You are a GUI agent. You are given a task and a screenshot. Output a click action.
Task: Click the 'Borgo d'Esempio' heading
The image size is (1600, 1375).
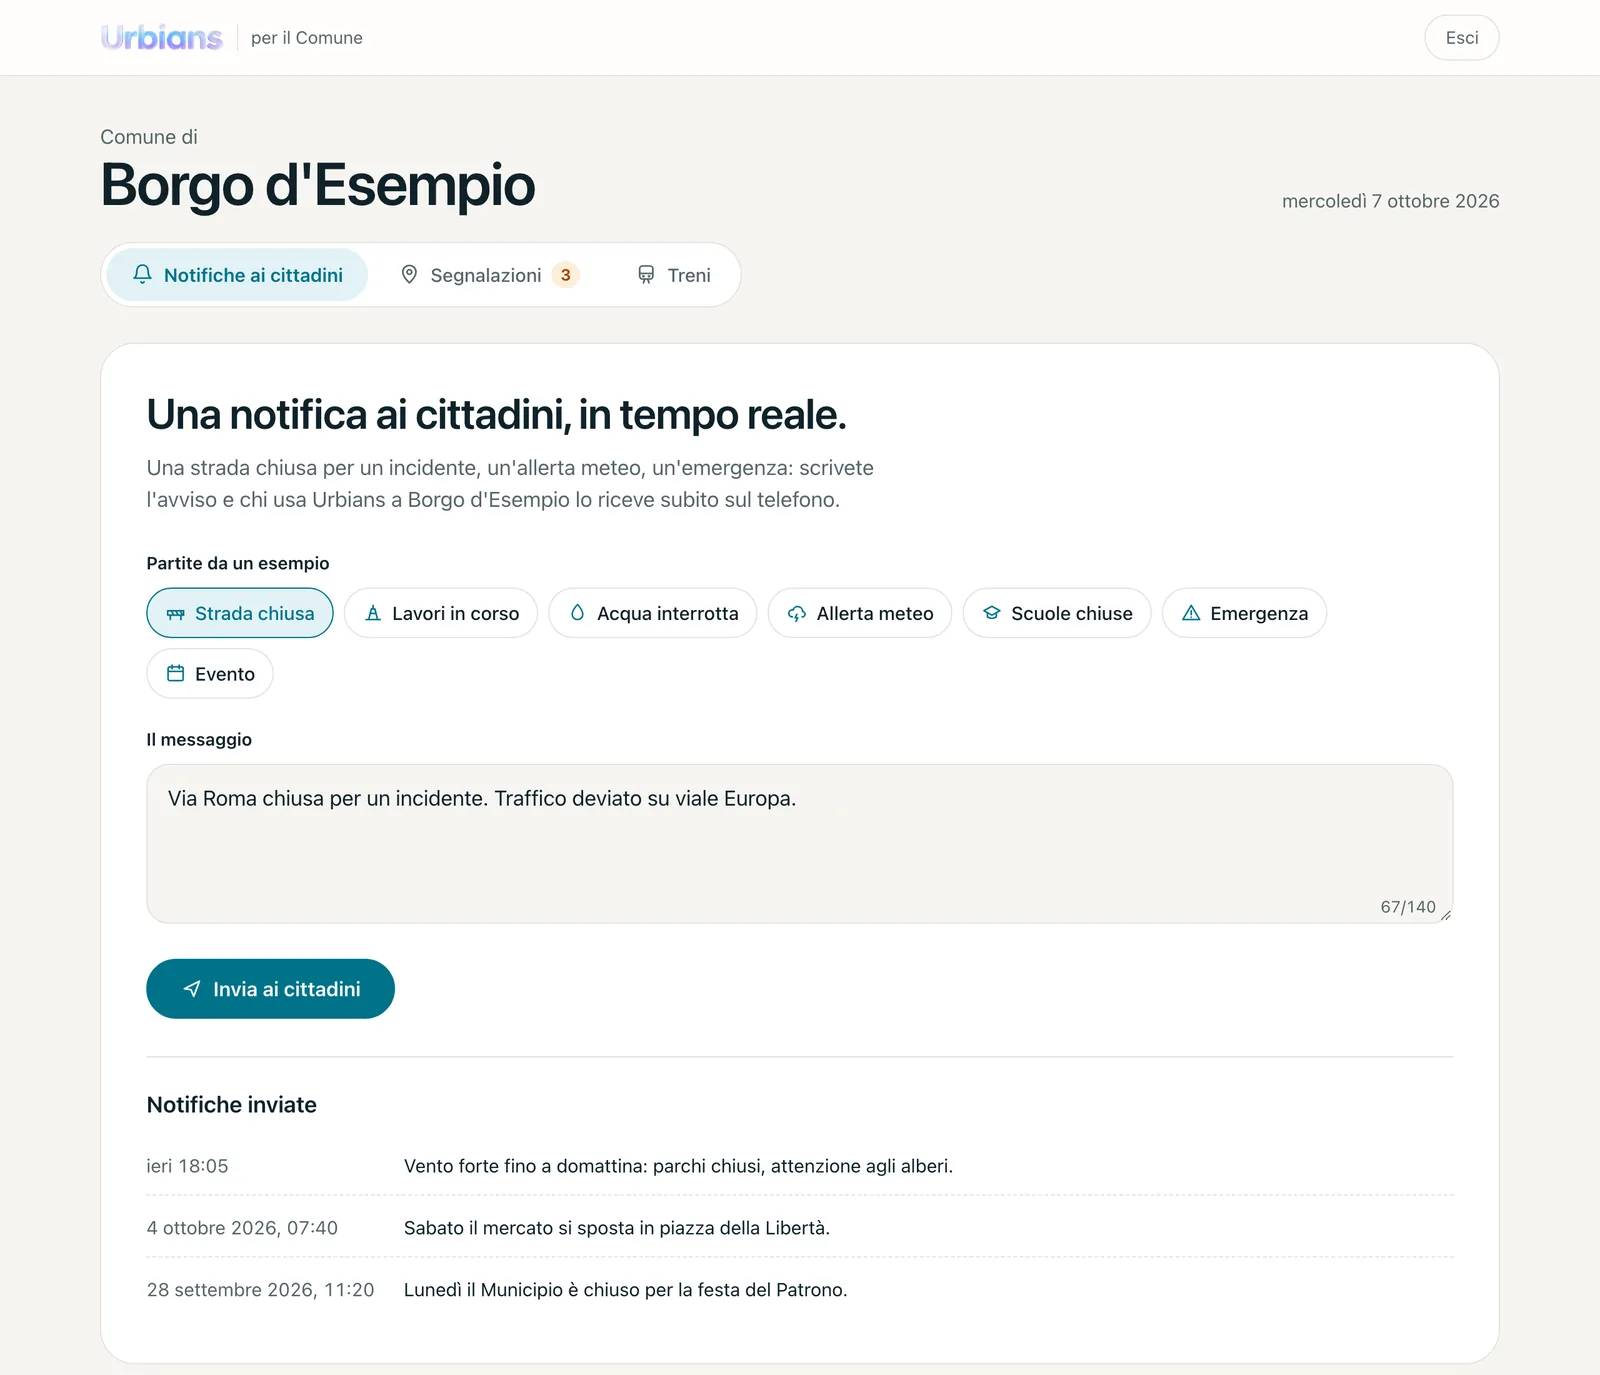pos(318,185)
